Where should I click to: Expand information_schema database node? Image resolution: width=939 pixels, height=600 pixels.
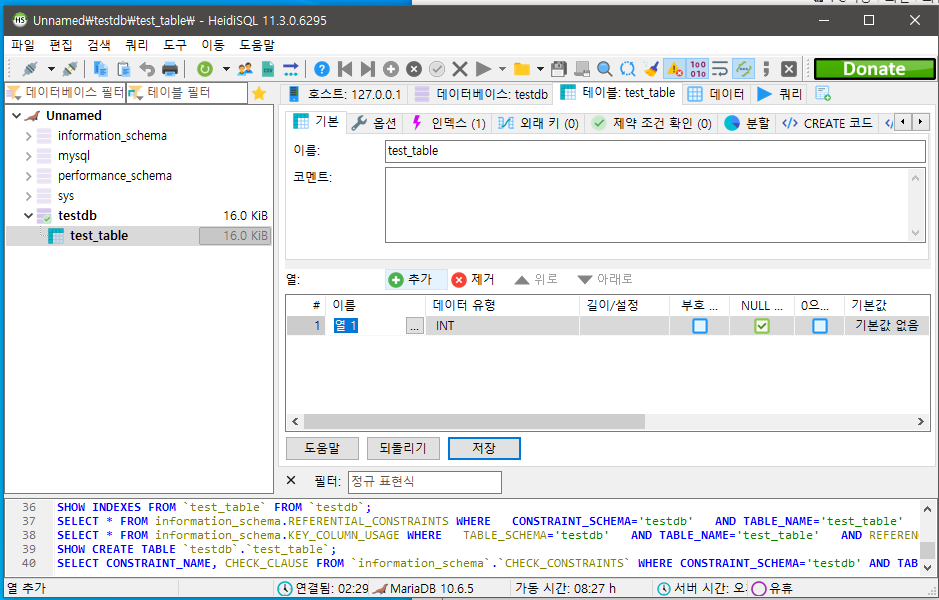tap(28, 136)
